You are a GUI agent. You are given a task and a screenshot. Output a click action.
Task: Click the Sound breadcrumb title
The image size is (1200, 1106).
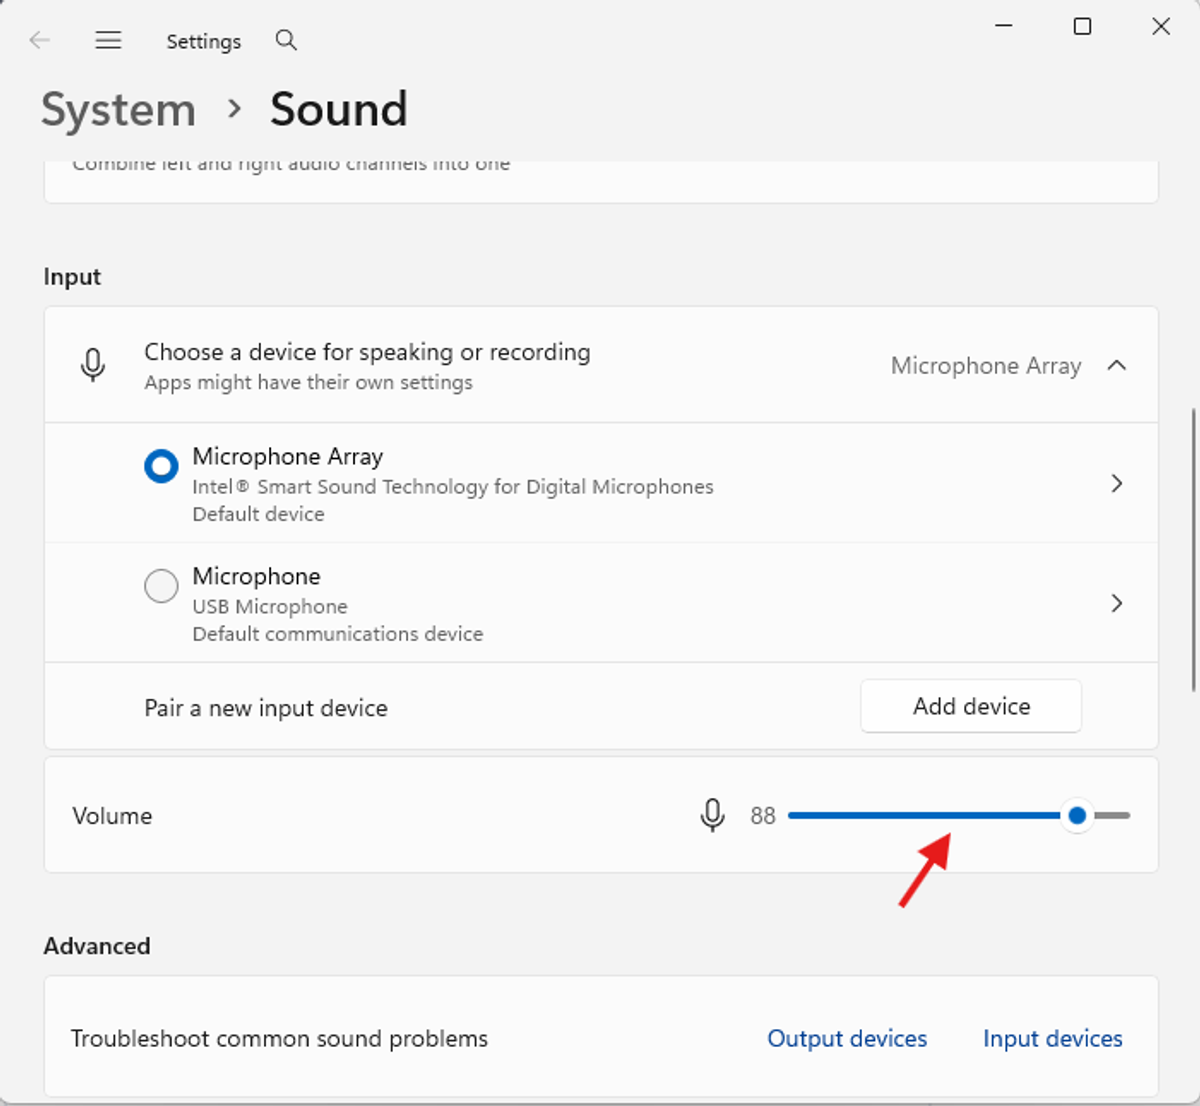pos(339,109)
